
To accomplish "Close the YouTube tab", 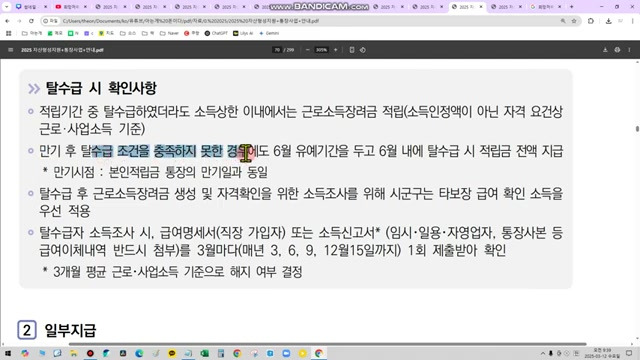I will [85, 7].
